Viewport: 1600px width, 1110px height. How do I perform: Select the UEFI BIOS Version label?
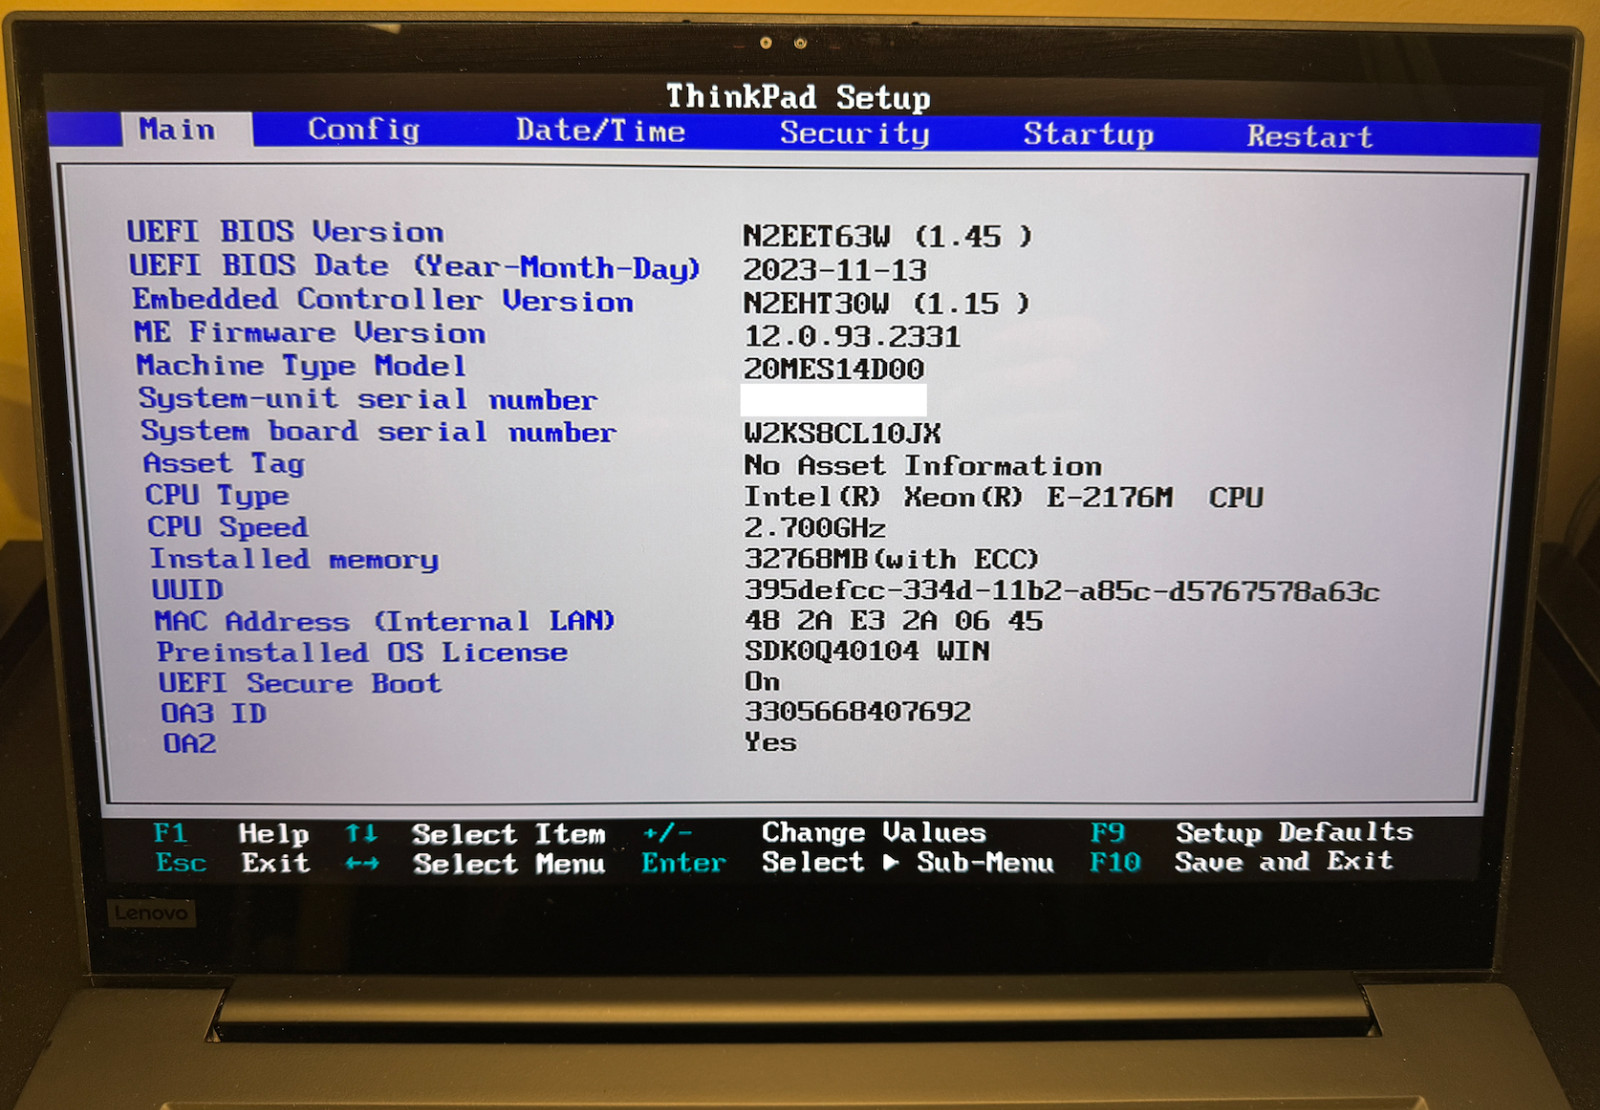tap(285, 231)
